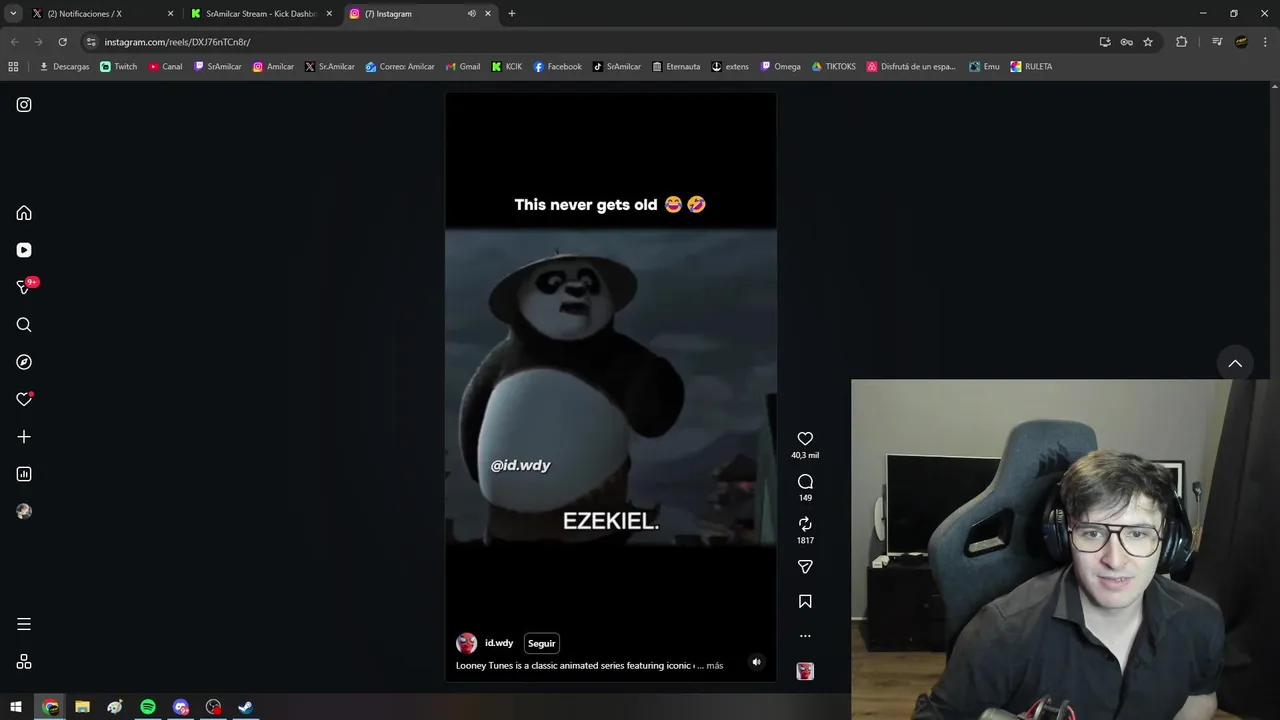Open Instagram direct messages icon

coord(24,287)
